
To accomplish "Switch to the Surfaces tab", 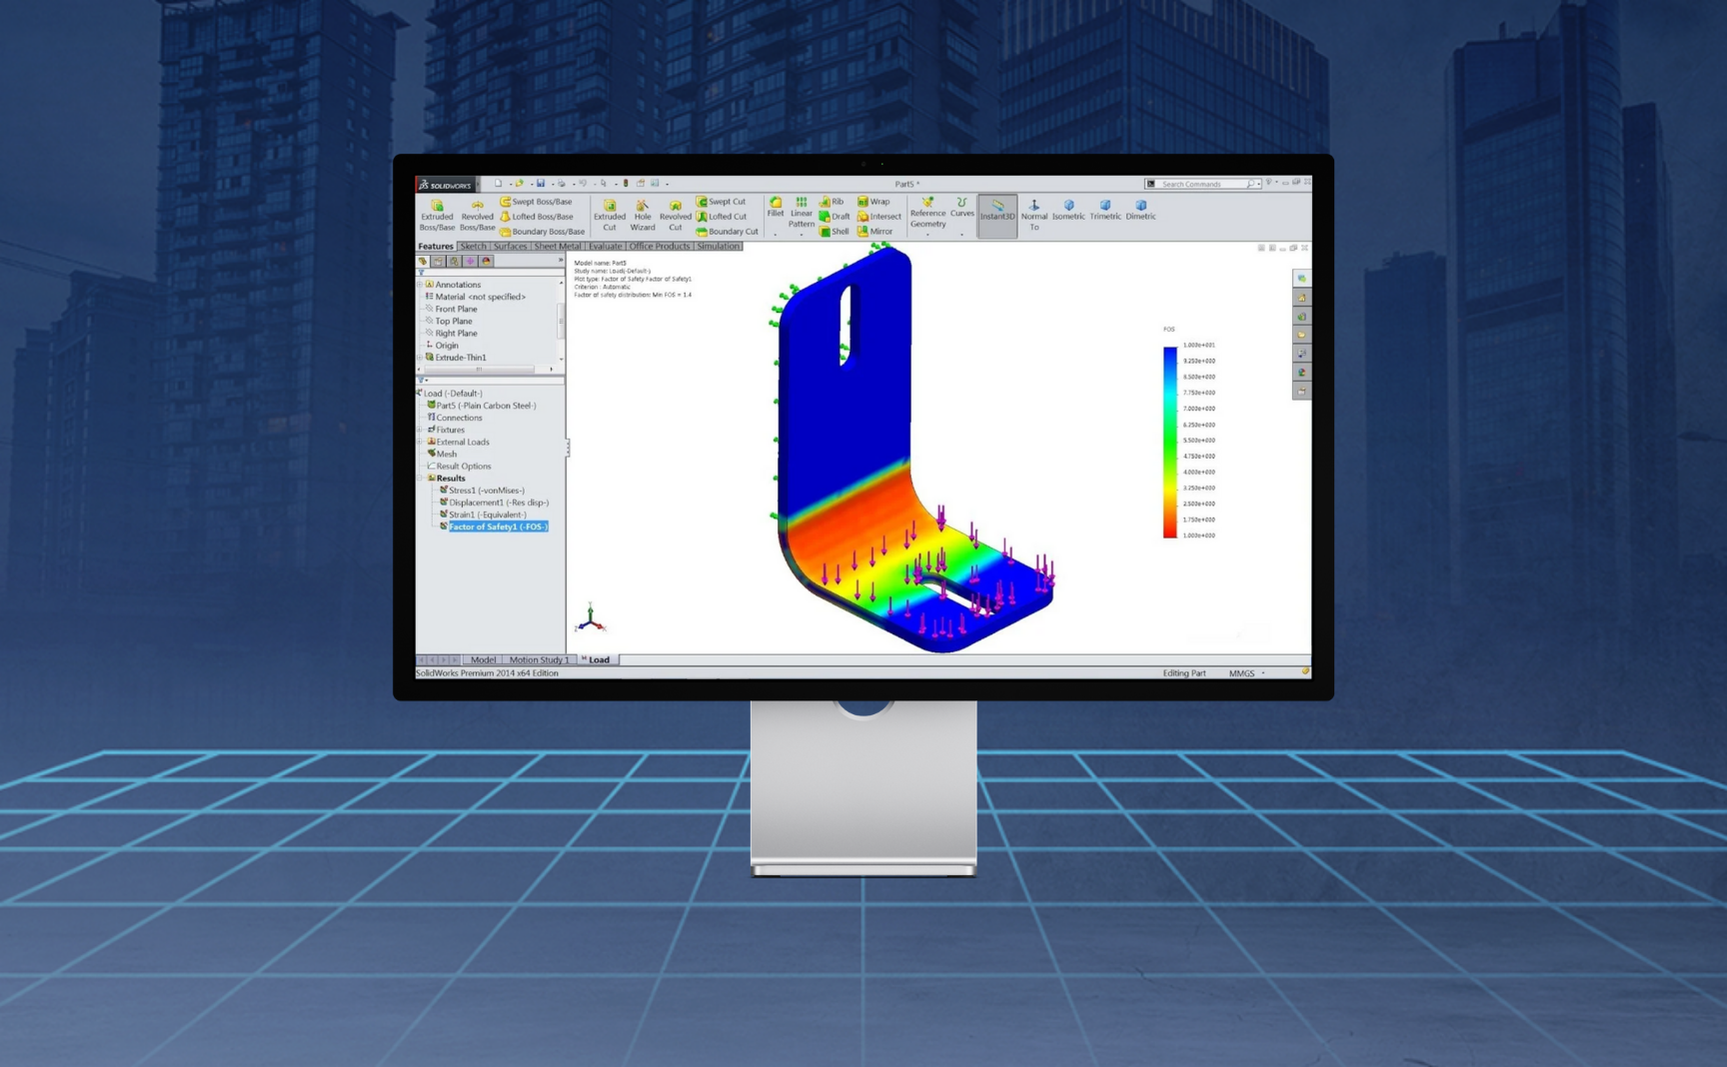I will (x=510, y=246).
